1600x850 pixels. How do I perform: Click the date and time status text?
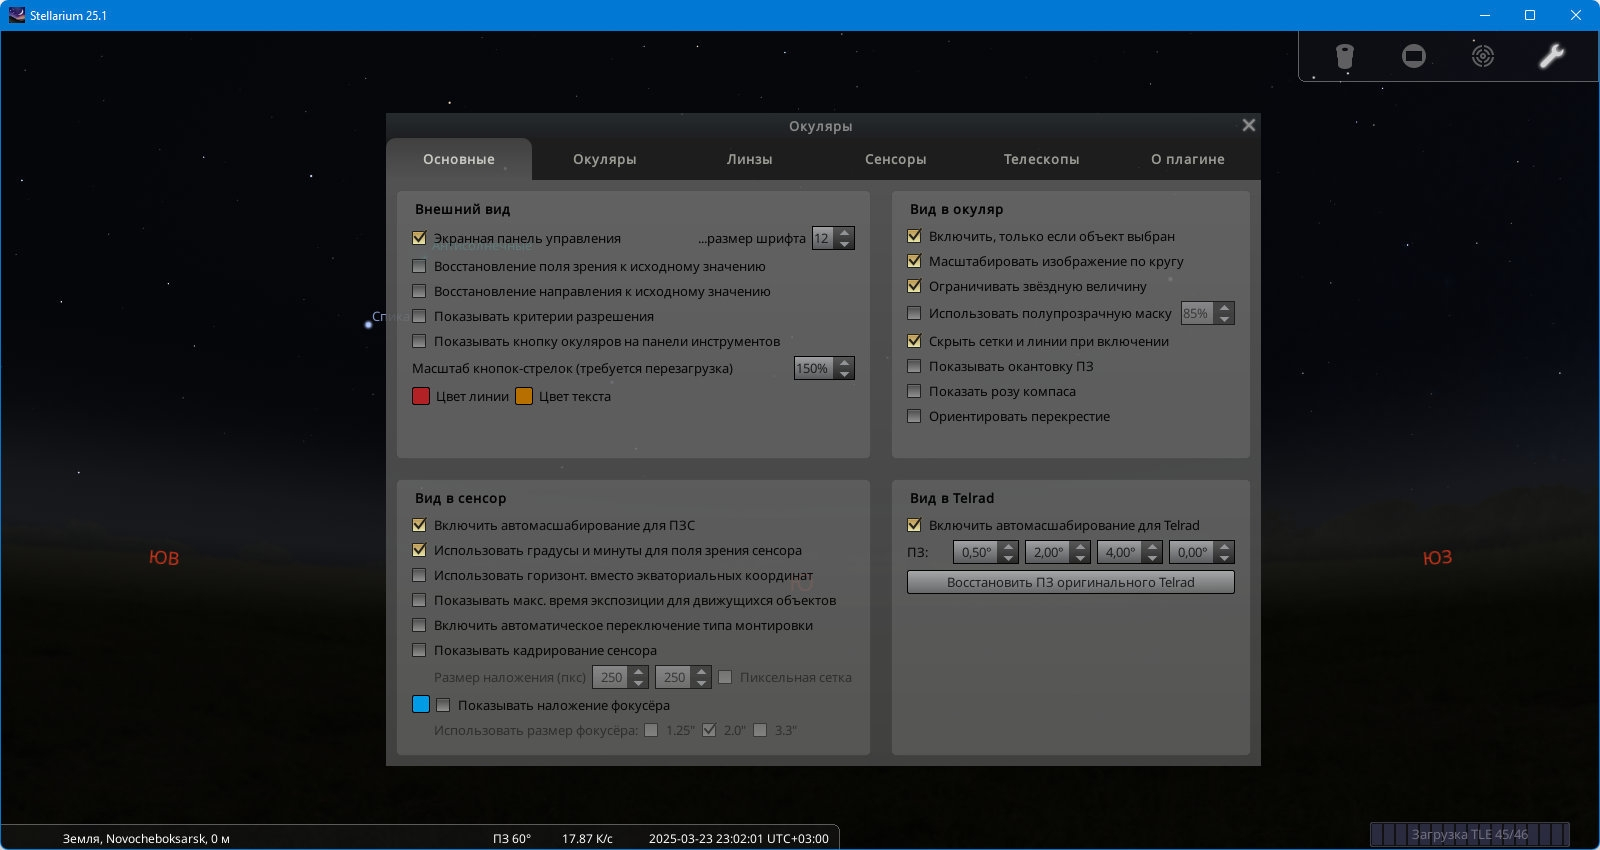[739, 839]
